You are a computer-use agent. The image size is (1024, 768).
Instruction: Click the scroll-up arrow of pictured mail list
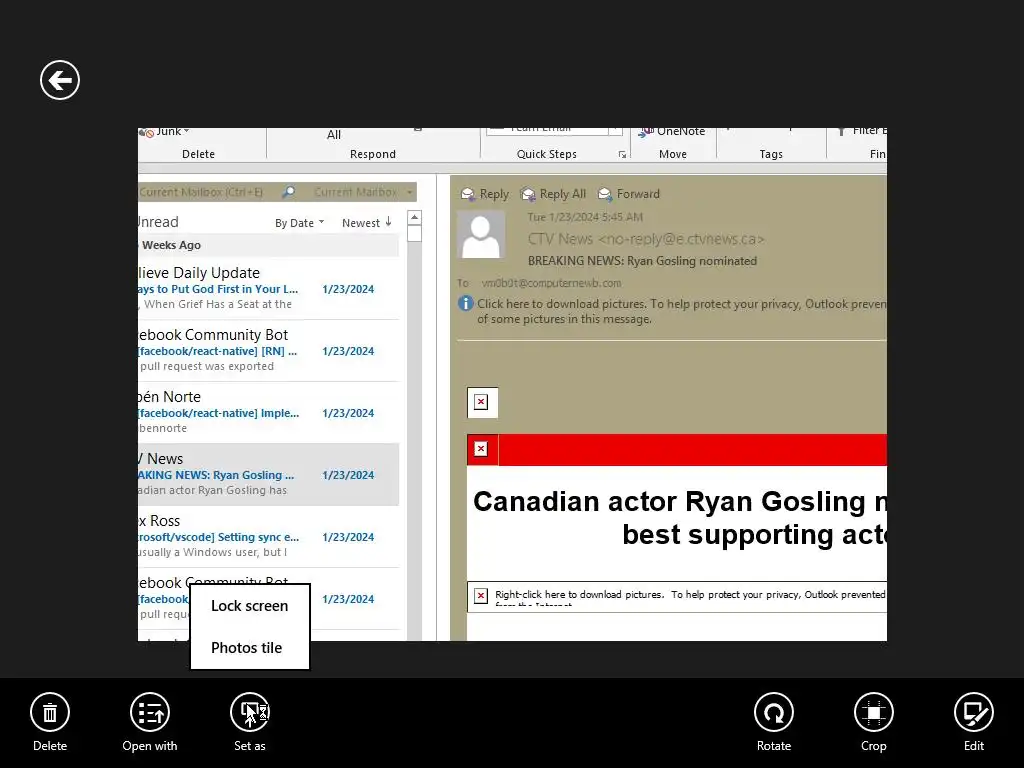click(414, 217)
